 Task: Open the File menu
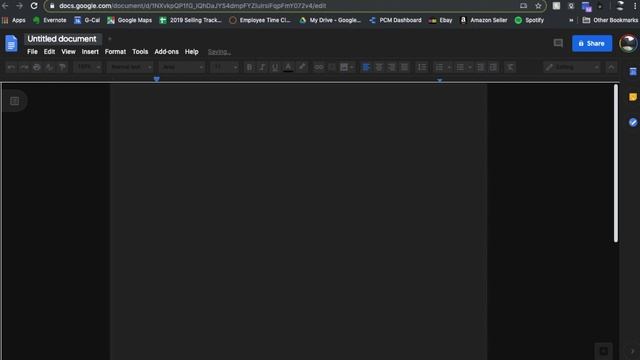click(32, 52)
